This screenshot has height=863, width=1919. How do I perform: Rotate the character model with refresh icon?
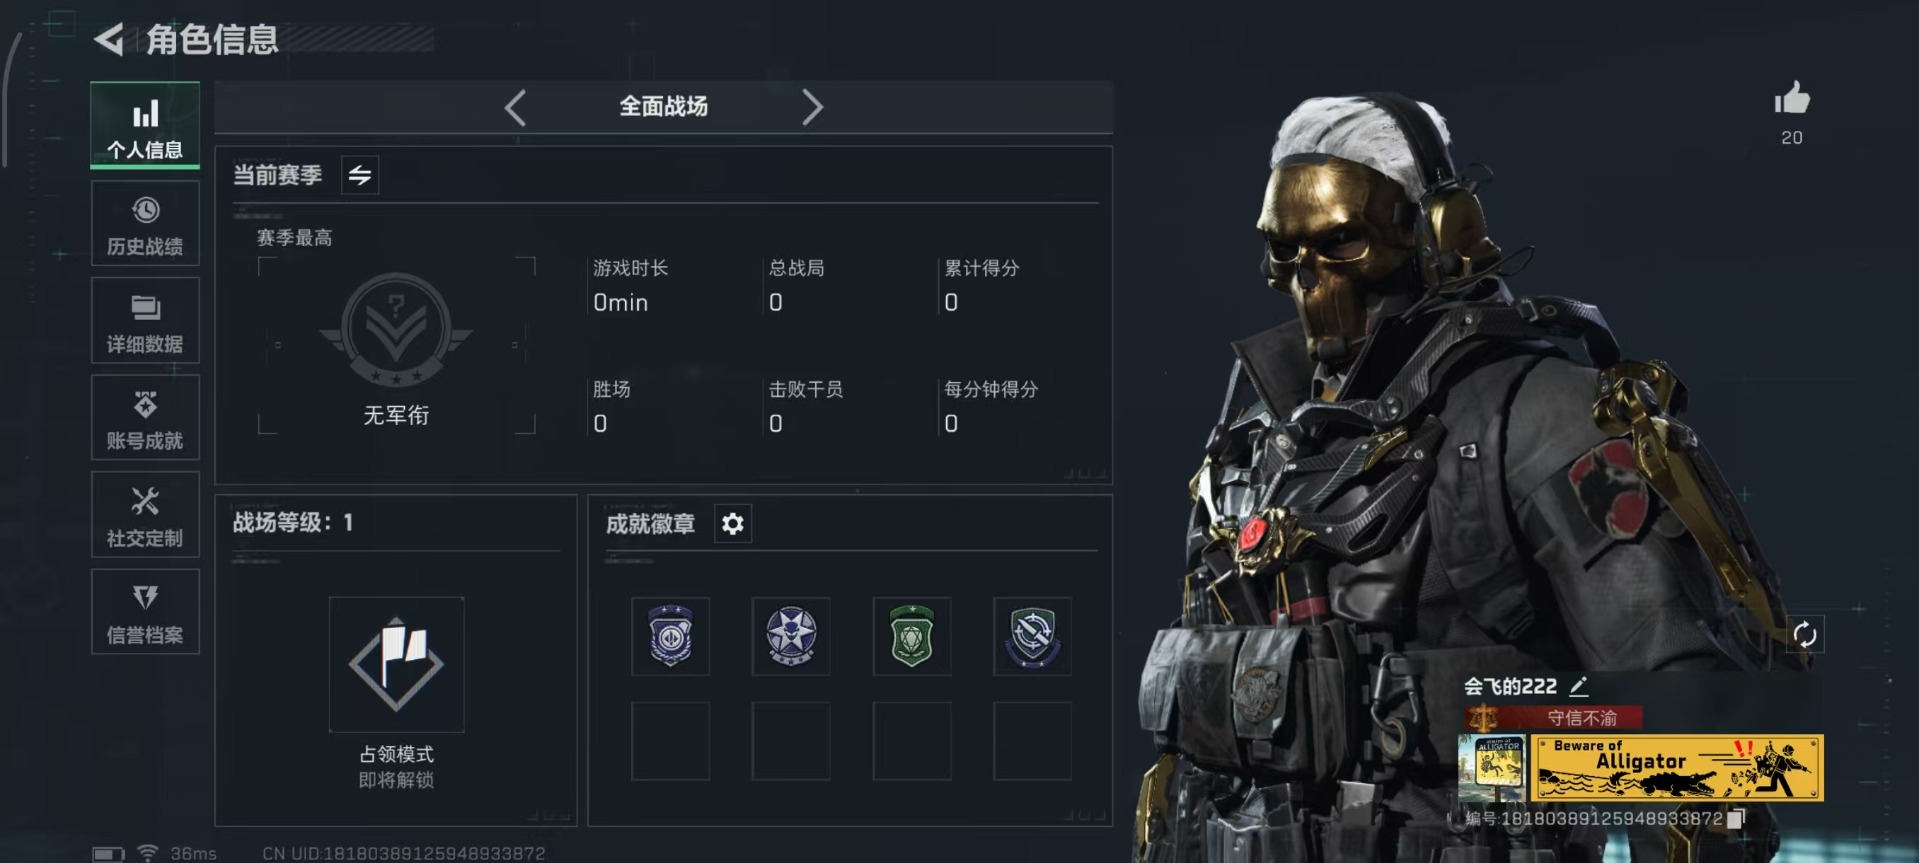point(1805,635)
